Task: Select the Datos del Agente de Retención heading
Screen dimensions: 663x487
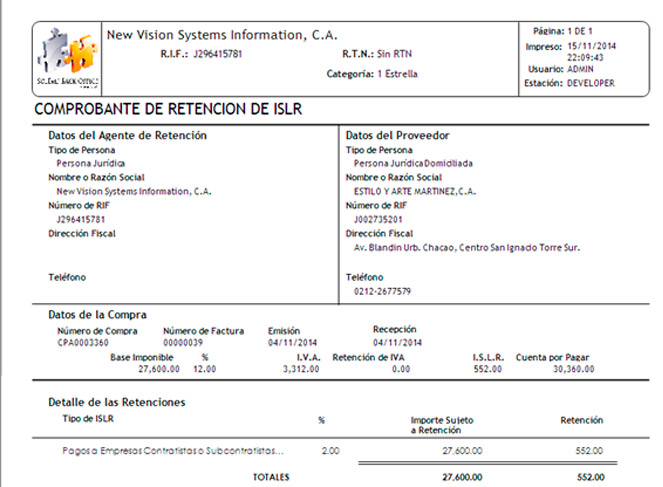Action: pos(127,134)
